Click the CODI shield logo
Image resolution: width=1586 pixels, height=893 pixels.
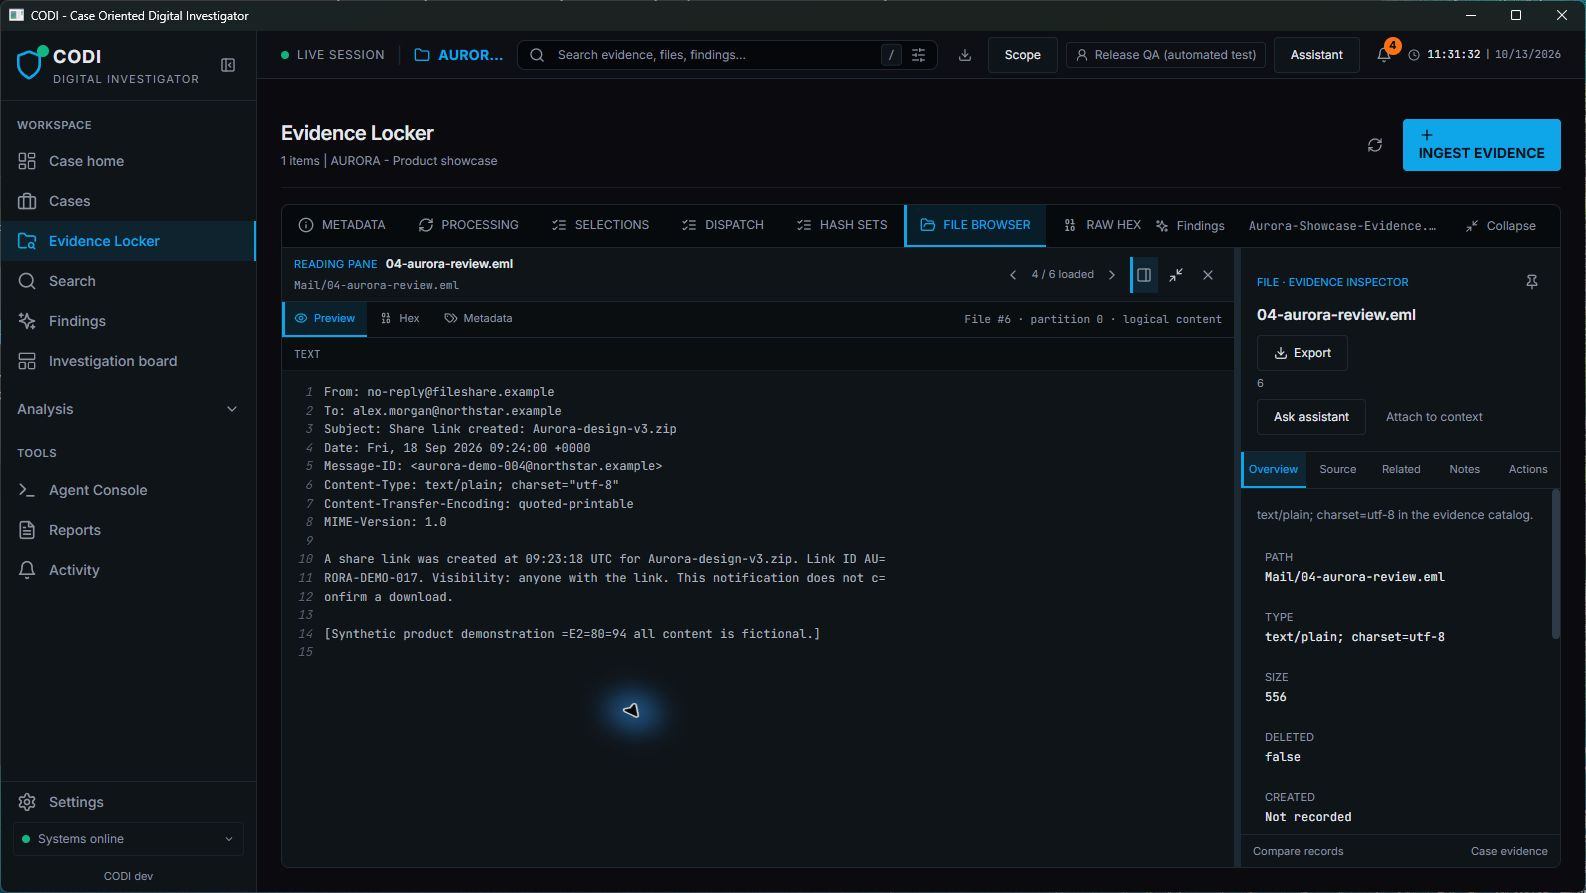pos(31,63)
